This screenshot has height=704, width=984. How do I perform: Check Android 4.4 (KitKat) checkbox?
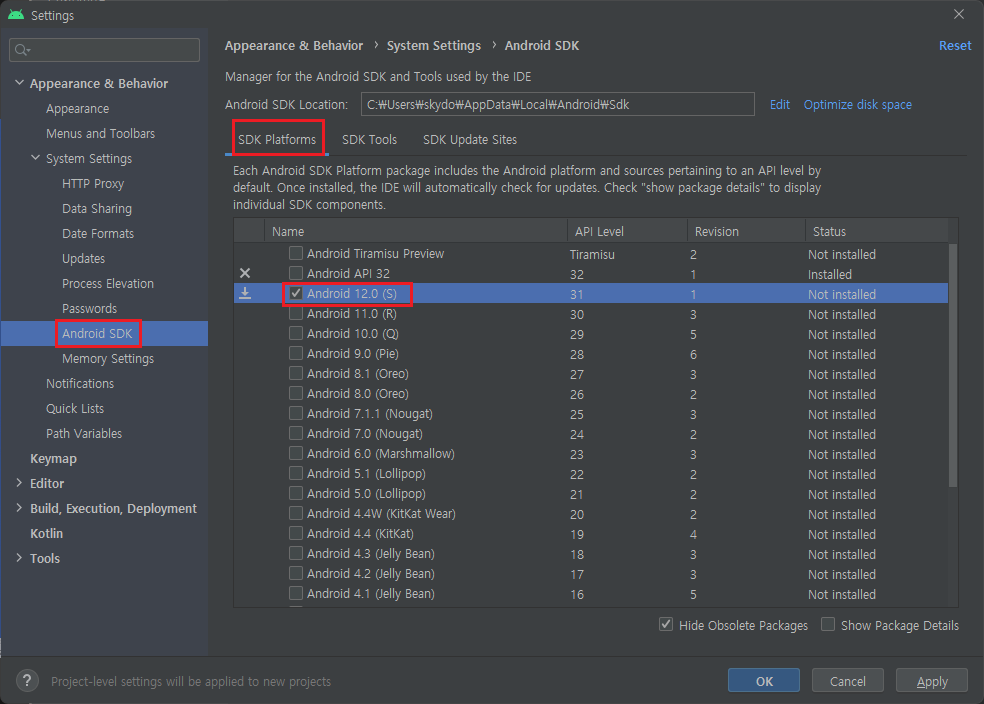click(x=296, y=533)
